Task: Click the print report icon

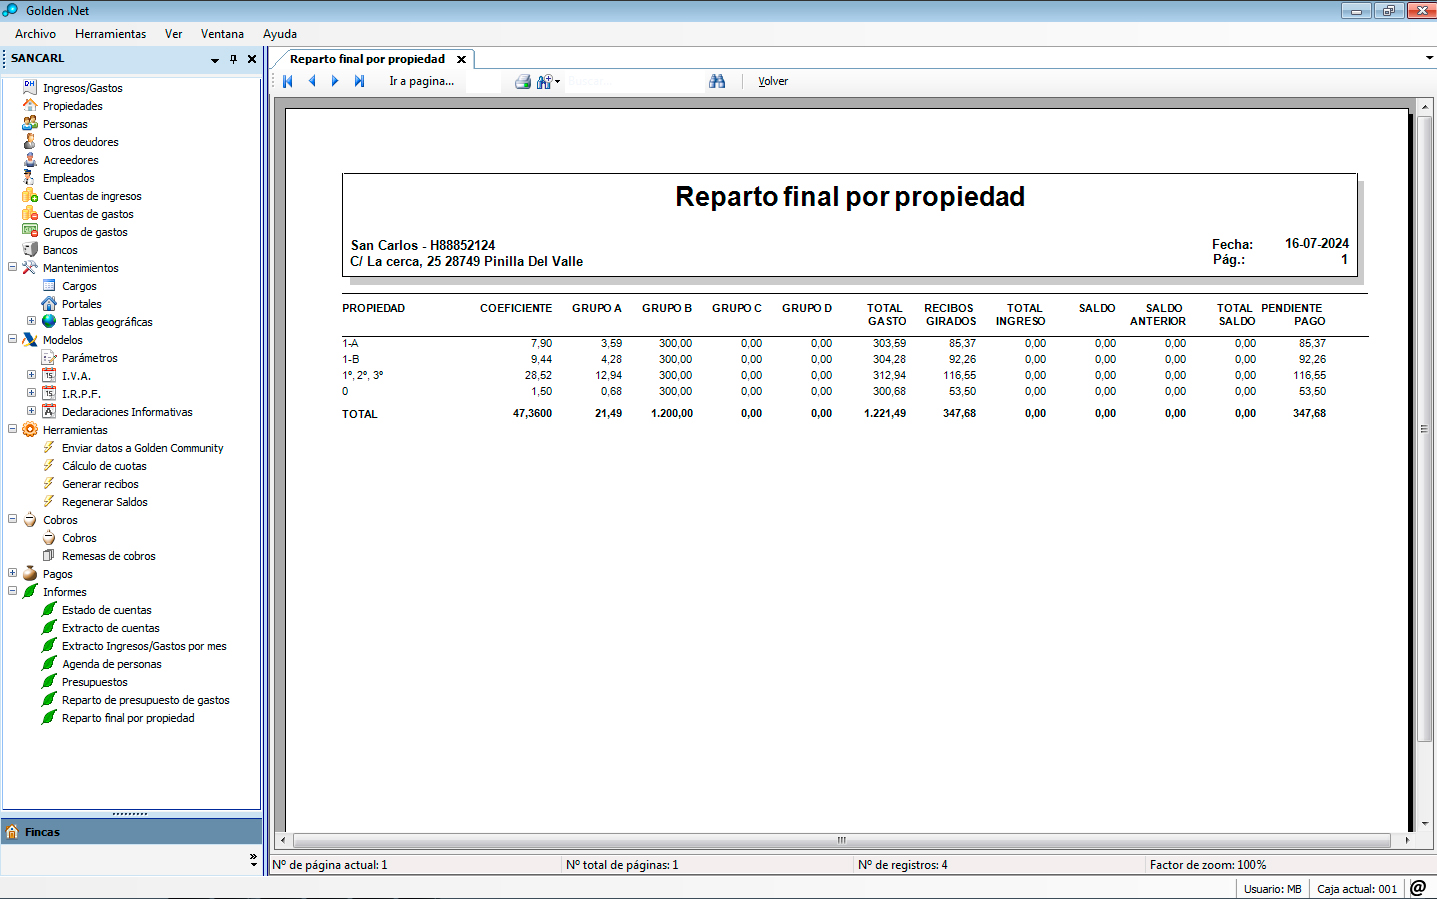Action: 523,81
